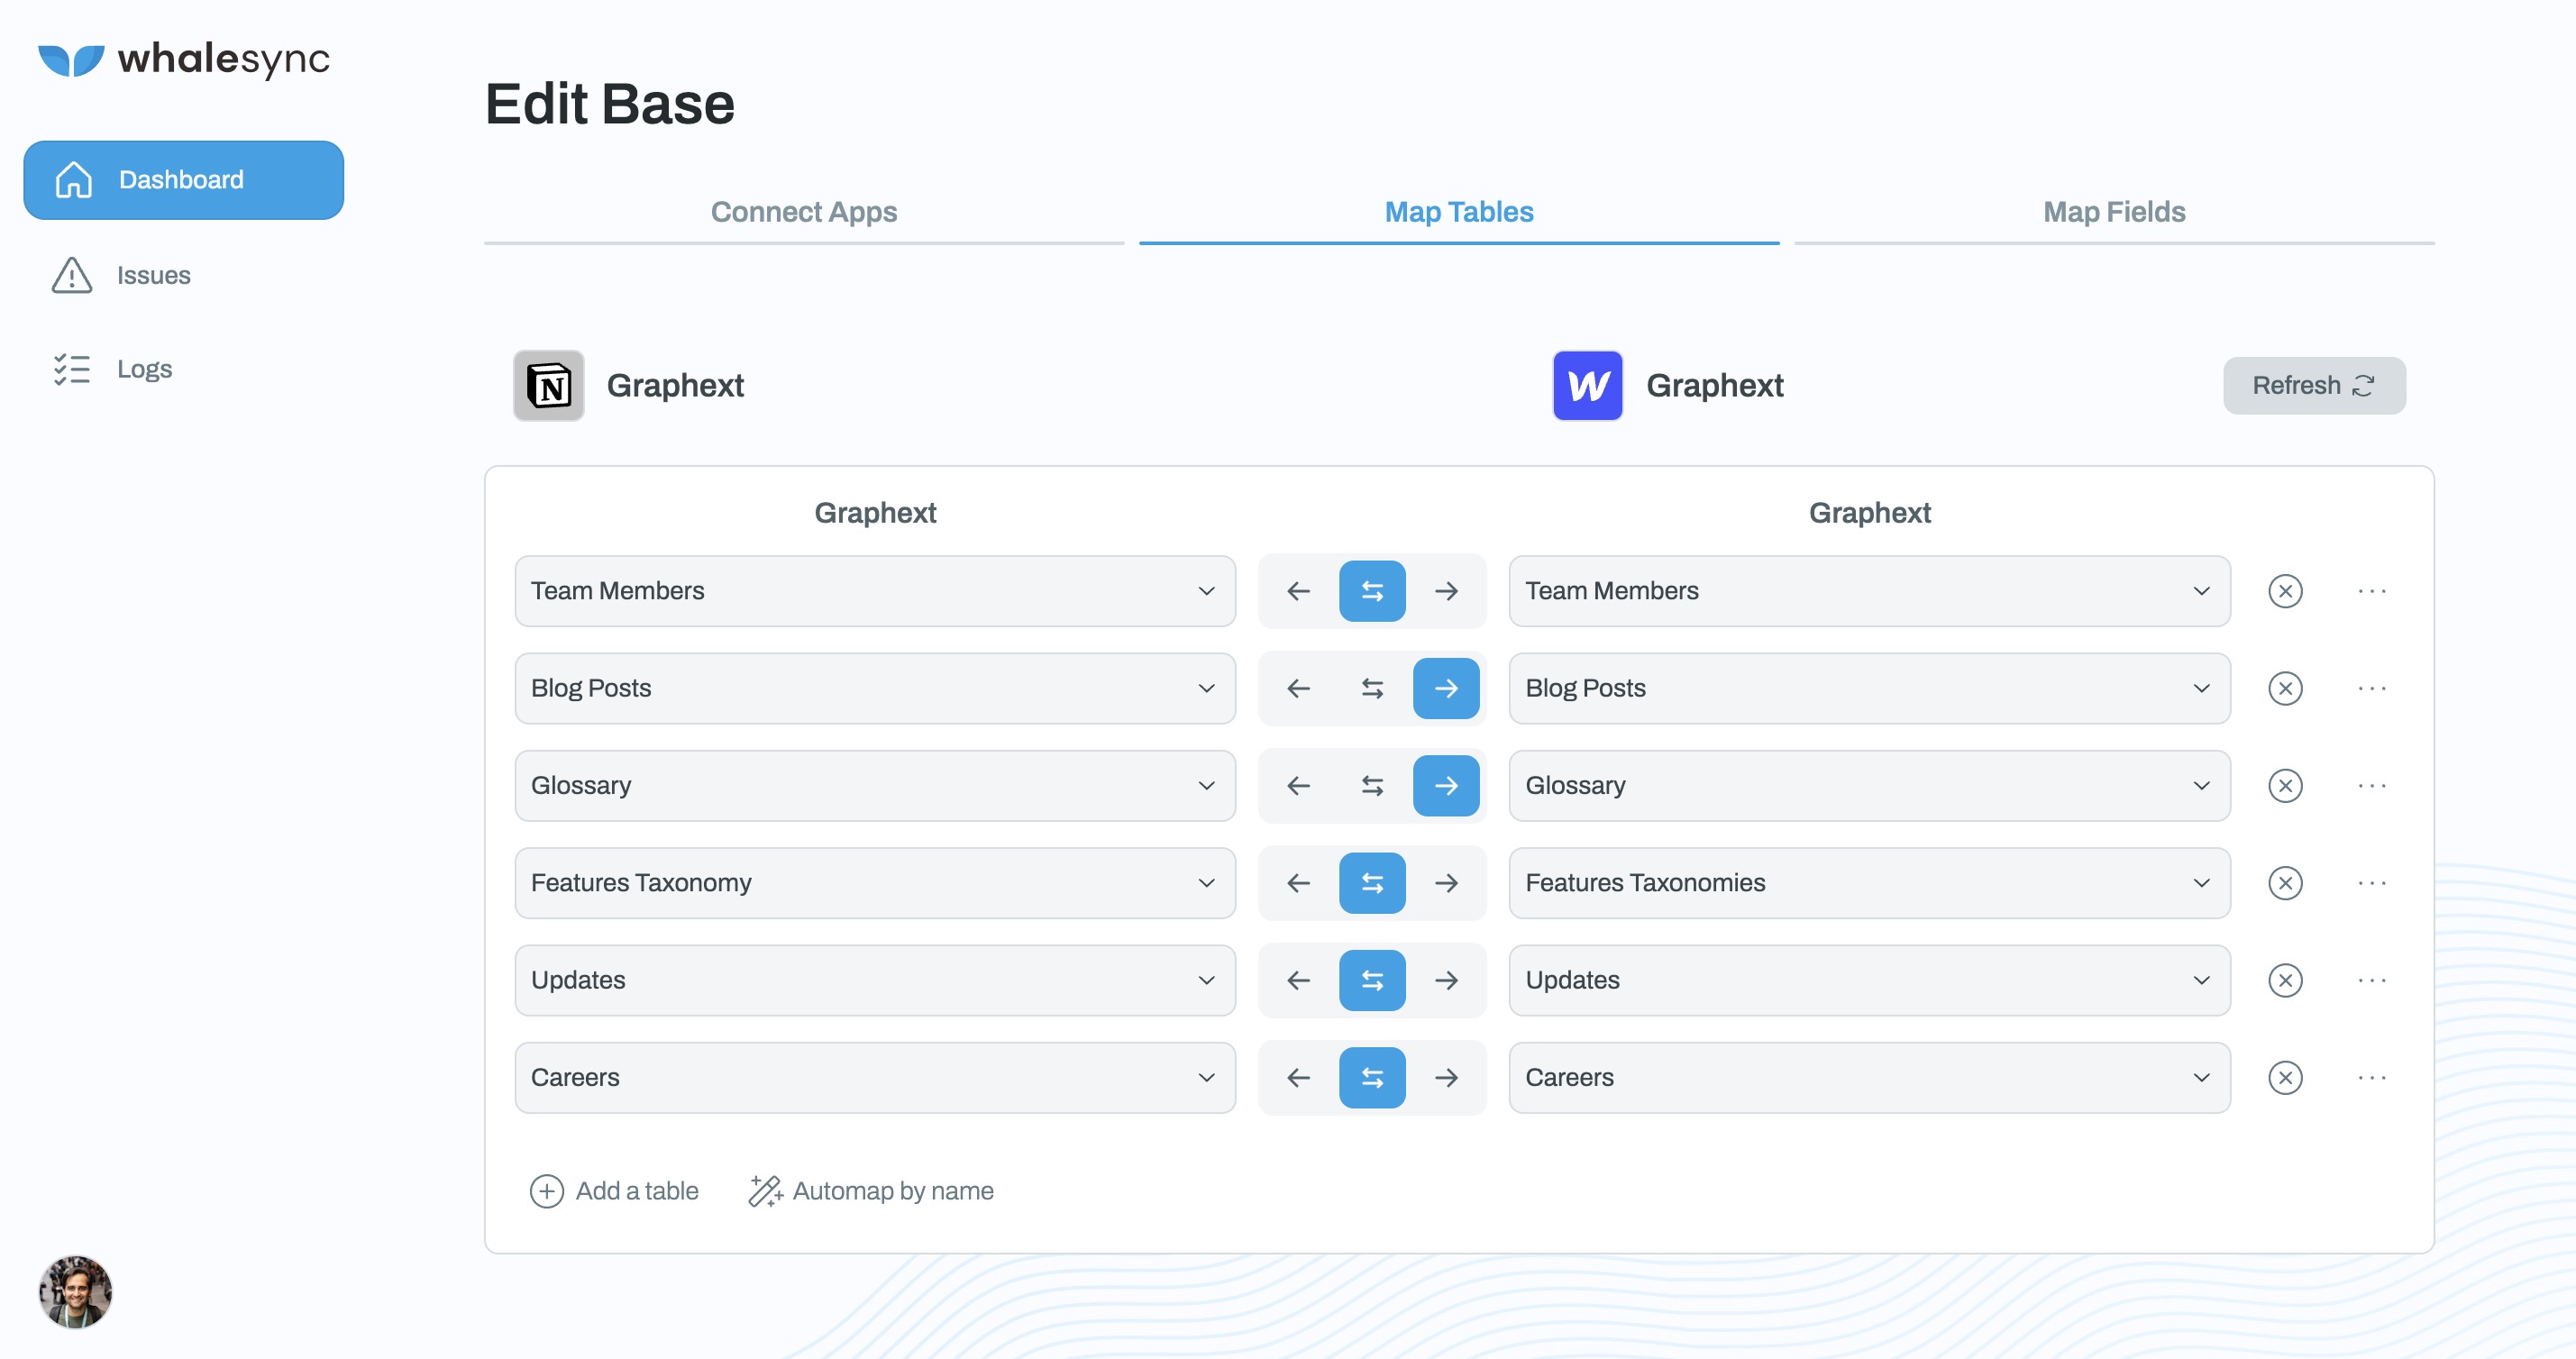Switch to the Map Fields tab

pyautogui.click(x=2113, y=212)
